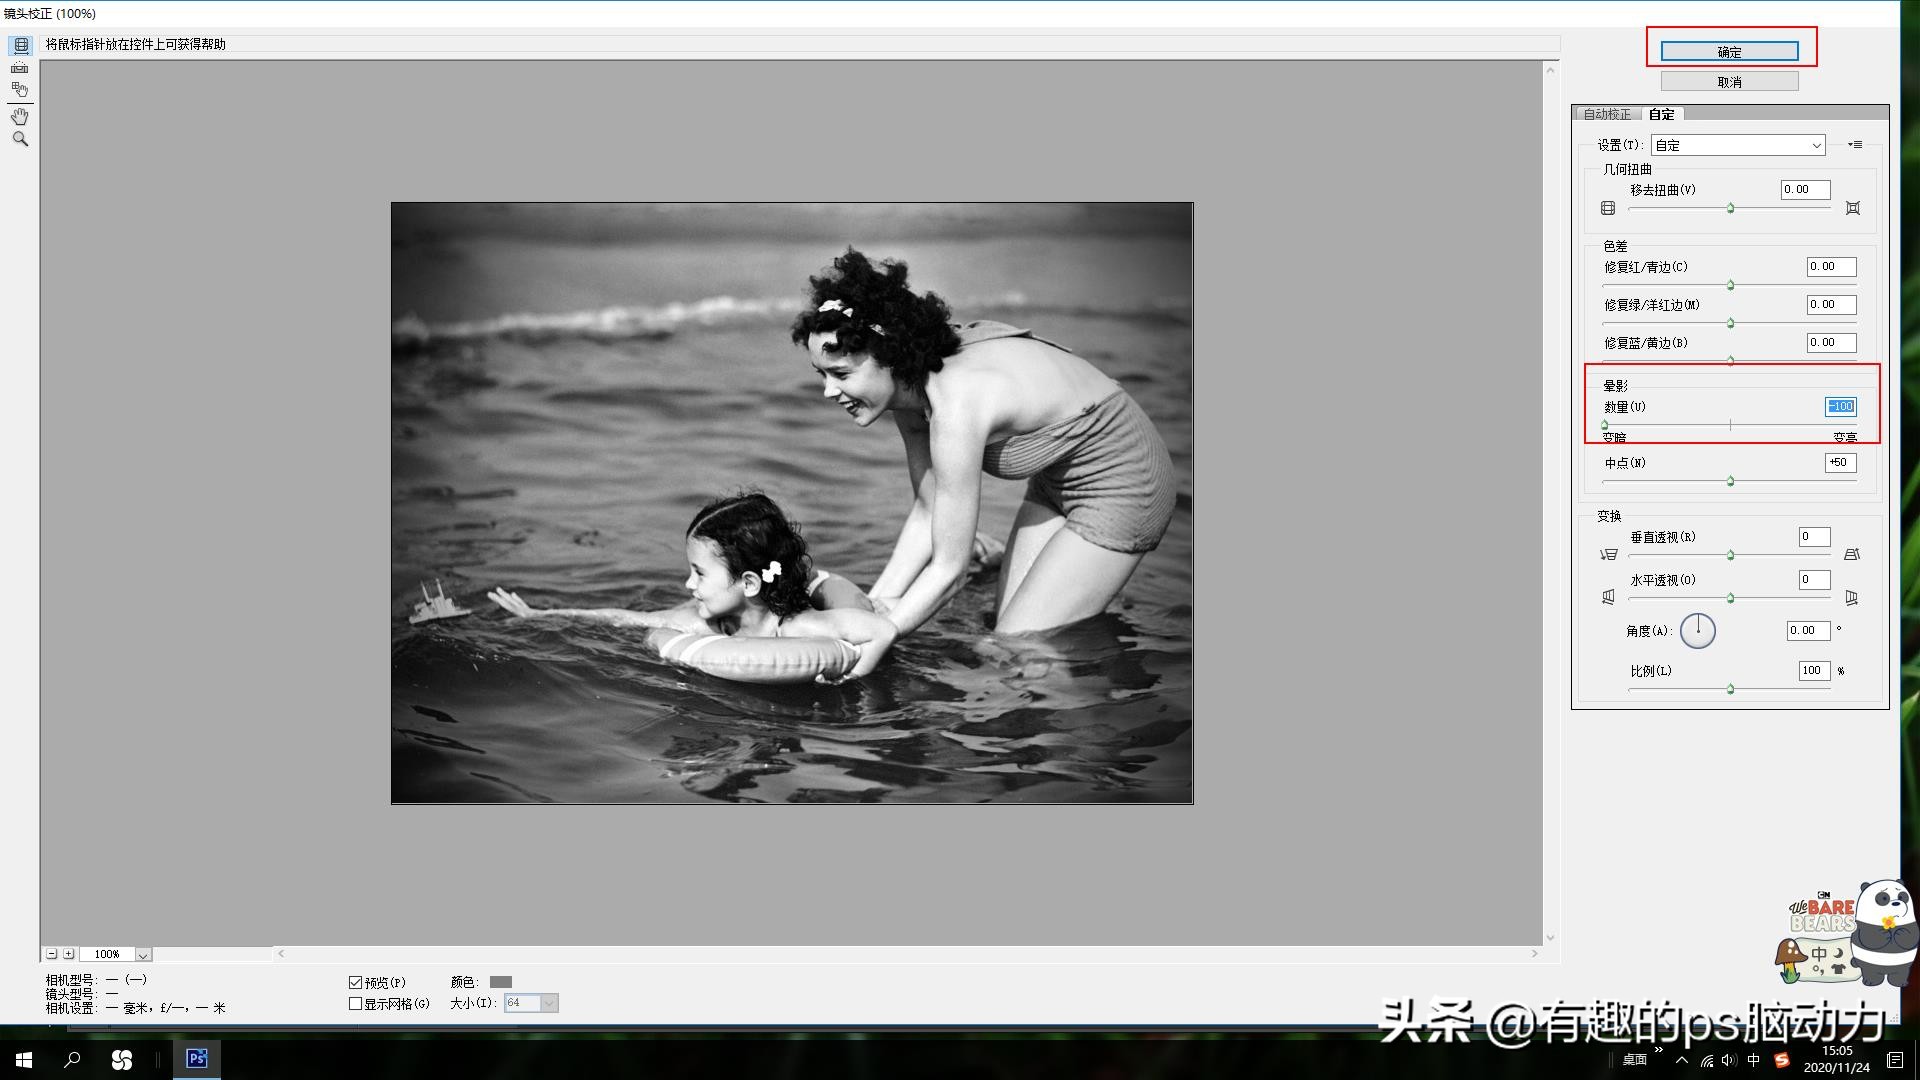Select the Zoom magnifier tool

click(x=20, y=140)
